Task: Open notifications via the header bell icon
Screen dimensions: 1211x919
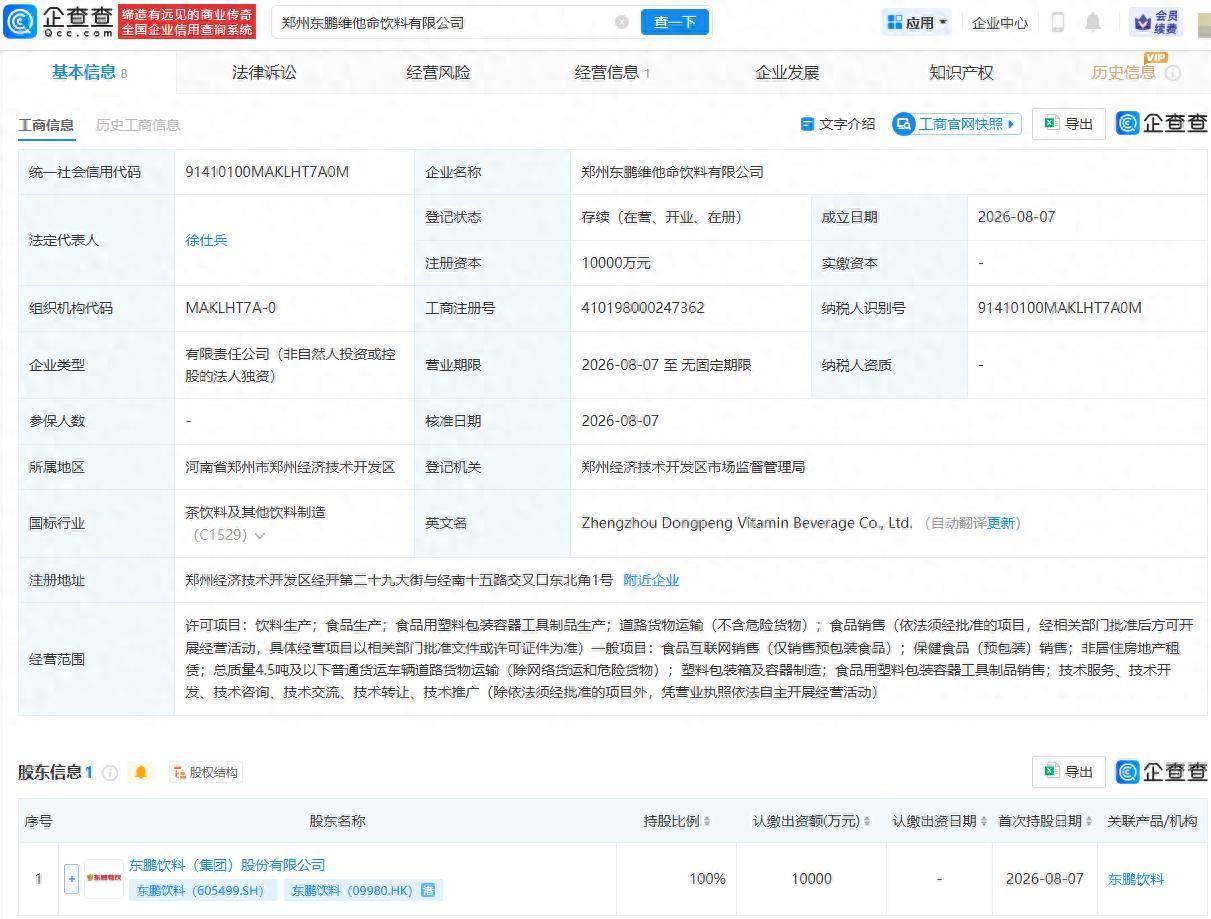Action: coord(1093,22)
